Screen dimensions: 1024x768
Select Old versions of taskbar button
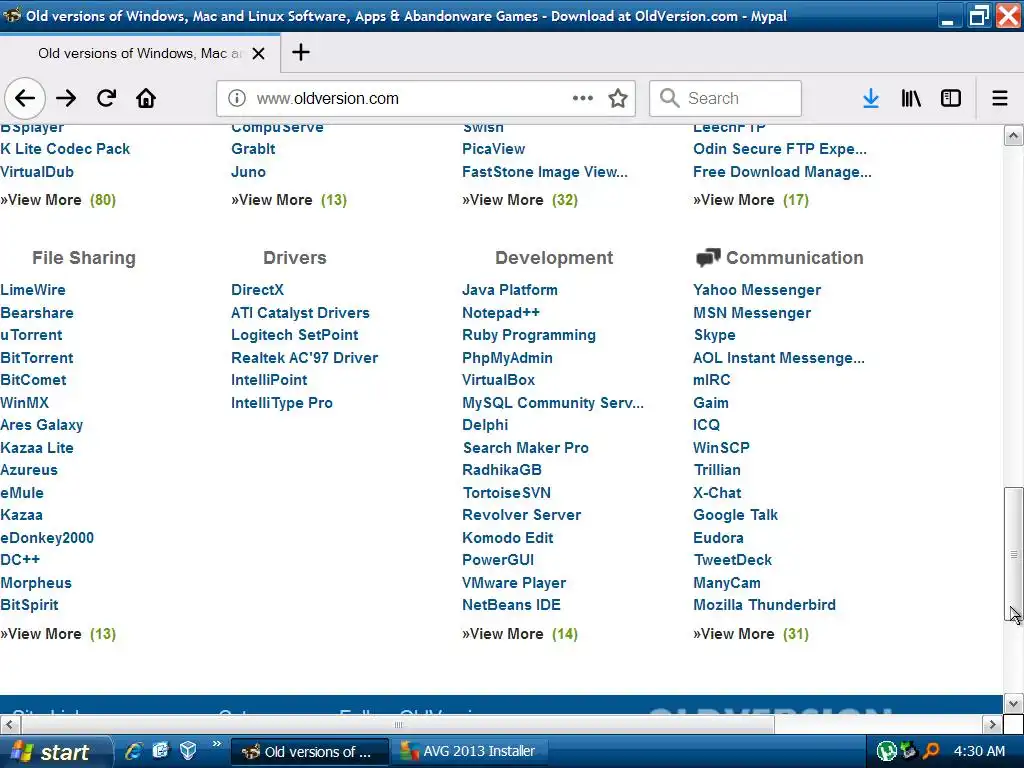coord(310,752)
